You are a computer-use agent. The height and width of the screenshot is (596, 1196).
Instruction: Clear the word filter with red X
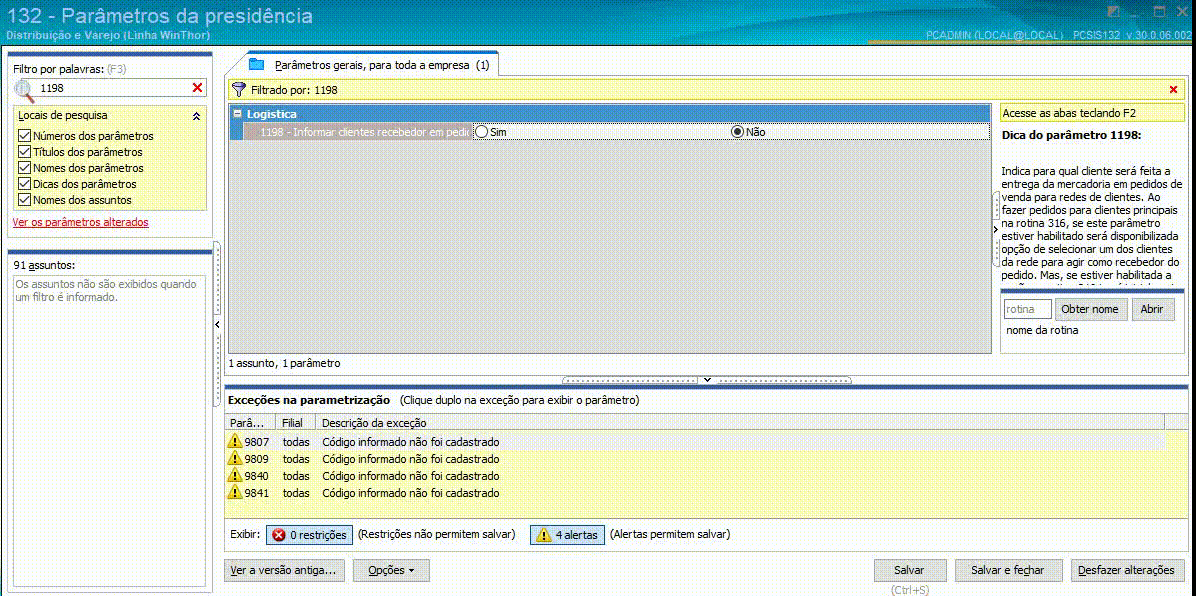click(x=198, y=89)
